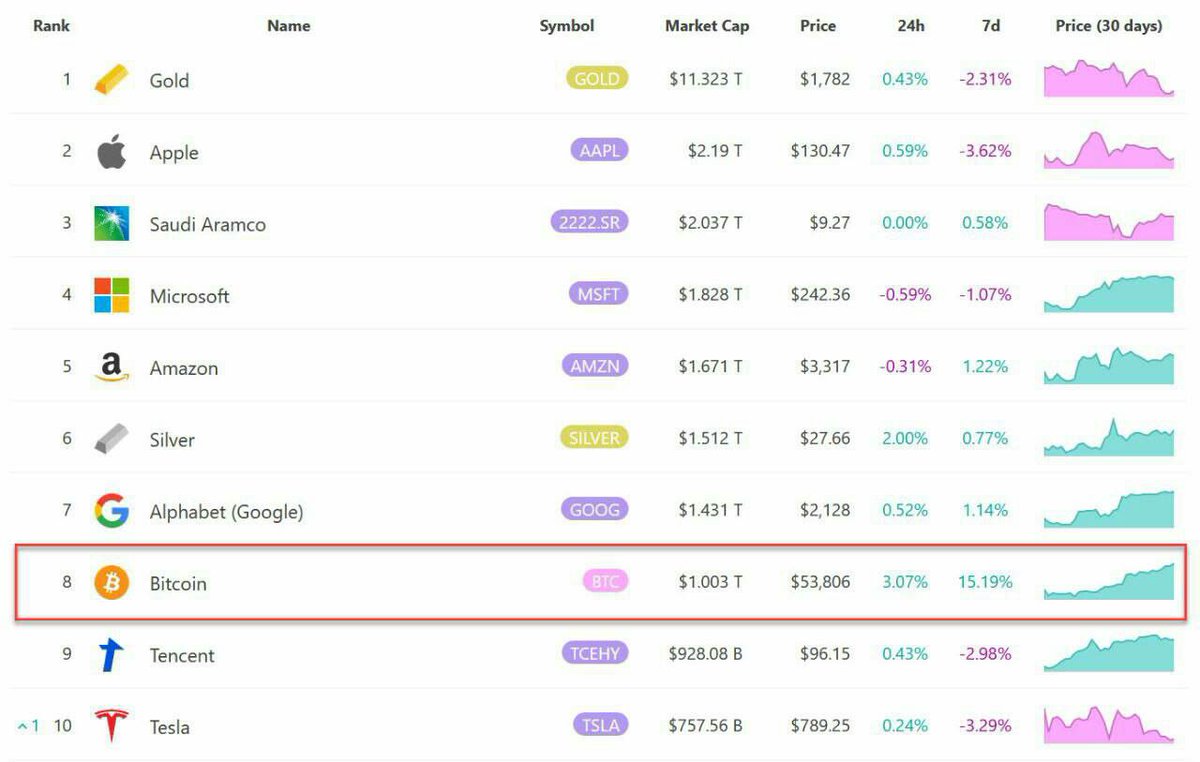Sort by 24h column header

(911, 26)
